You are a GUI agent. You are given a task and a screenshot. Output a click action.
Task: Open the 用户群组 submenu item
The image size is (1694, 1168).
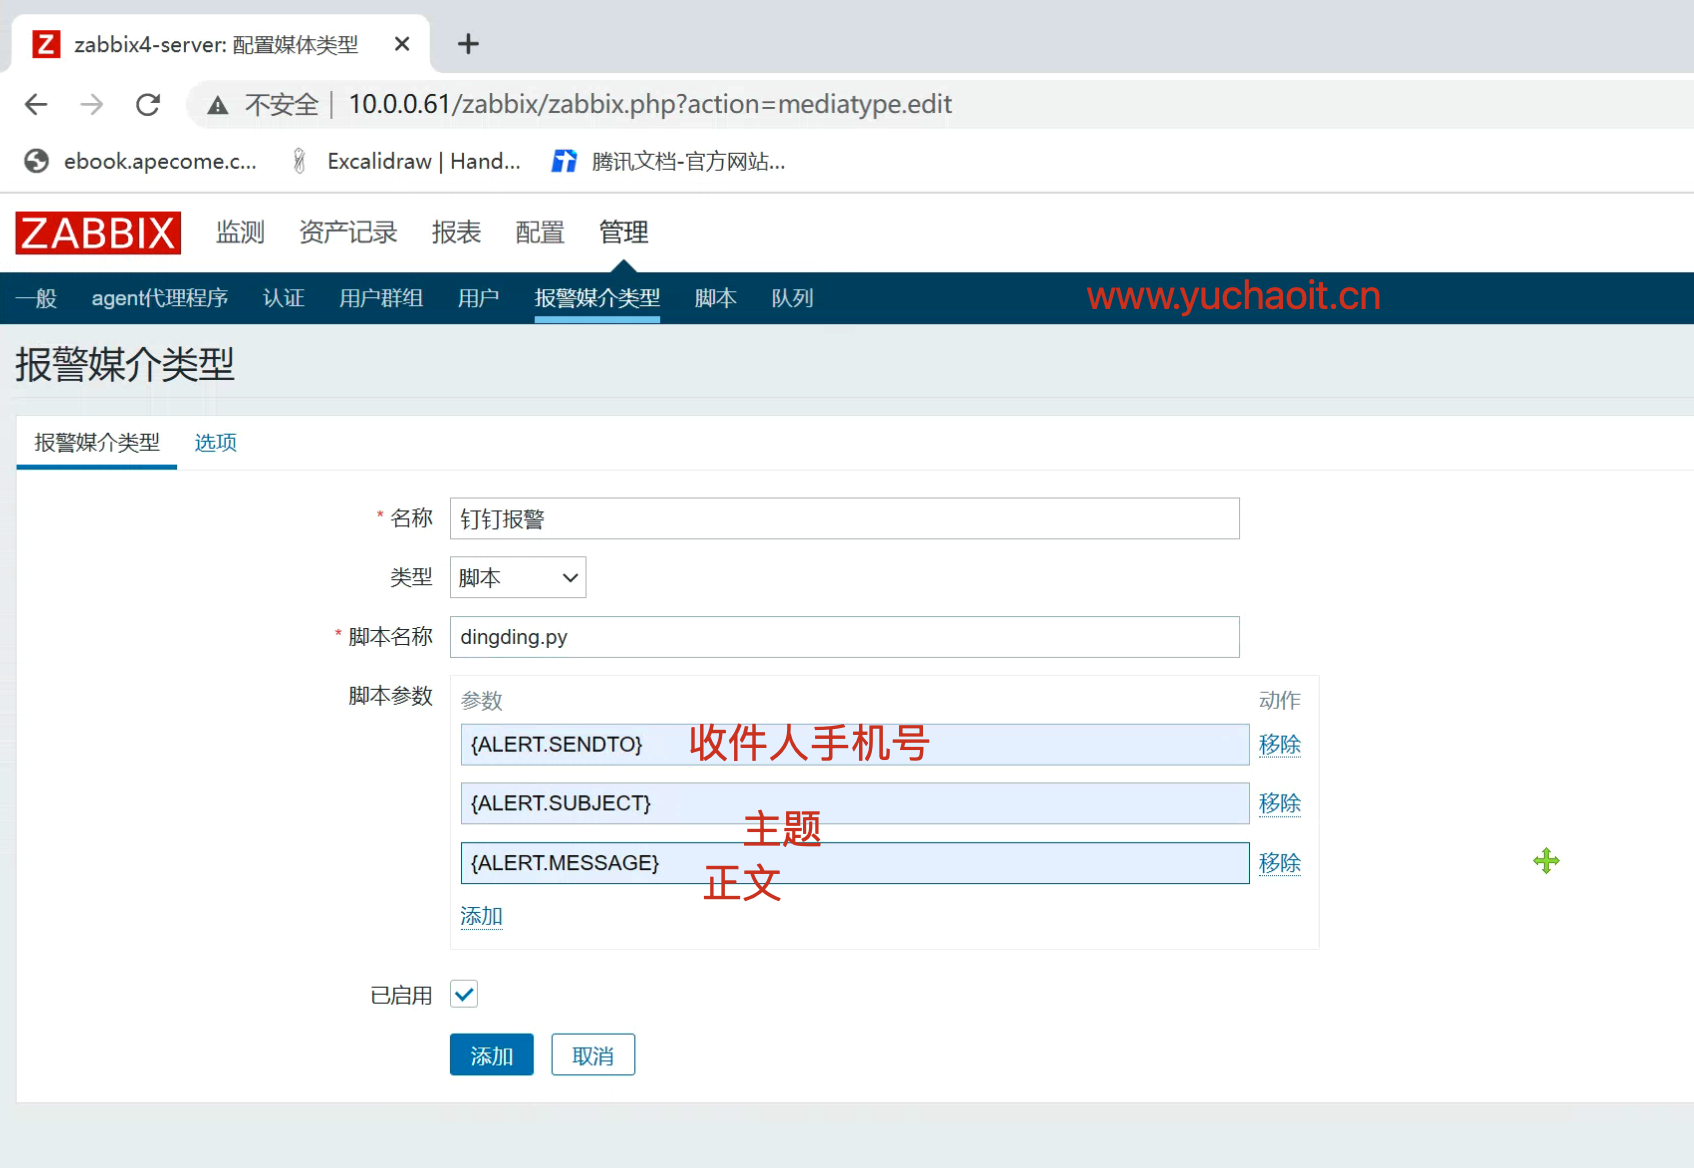pos(380,298)
